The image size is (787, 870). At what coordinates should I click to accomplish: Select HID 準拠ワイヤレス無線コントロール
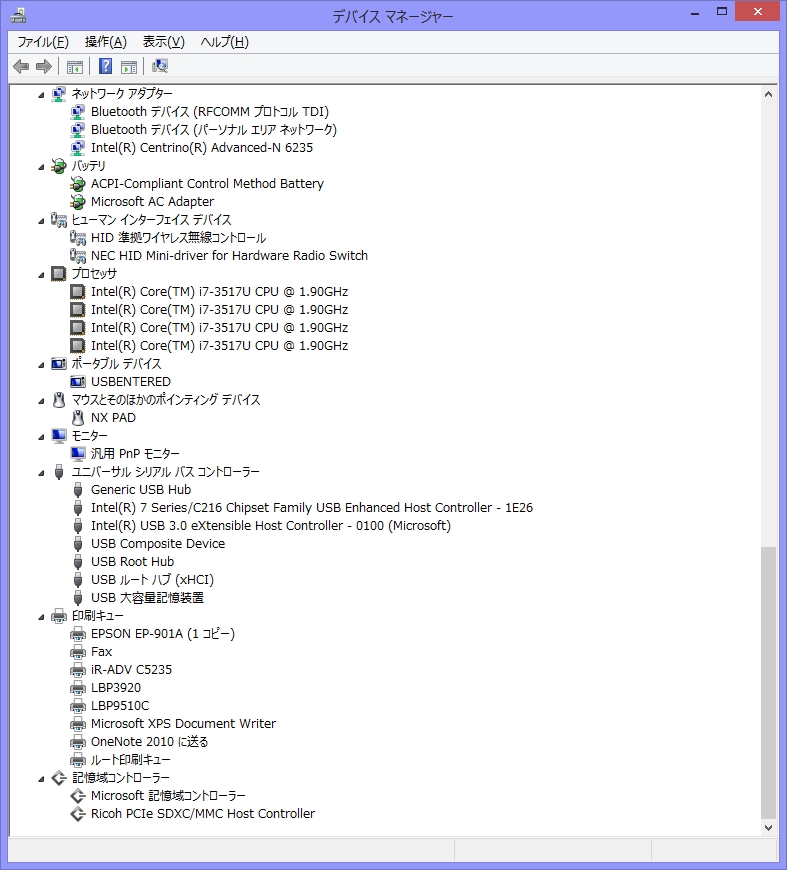pyautogui.click(x=178, y=237)
